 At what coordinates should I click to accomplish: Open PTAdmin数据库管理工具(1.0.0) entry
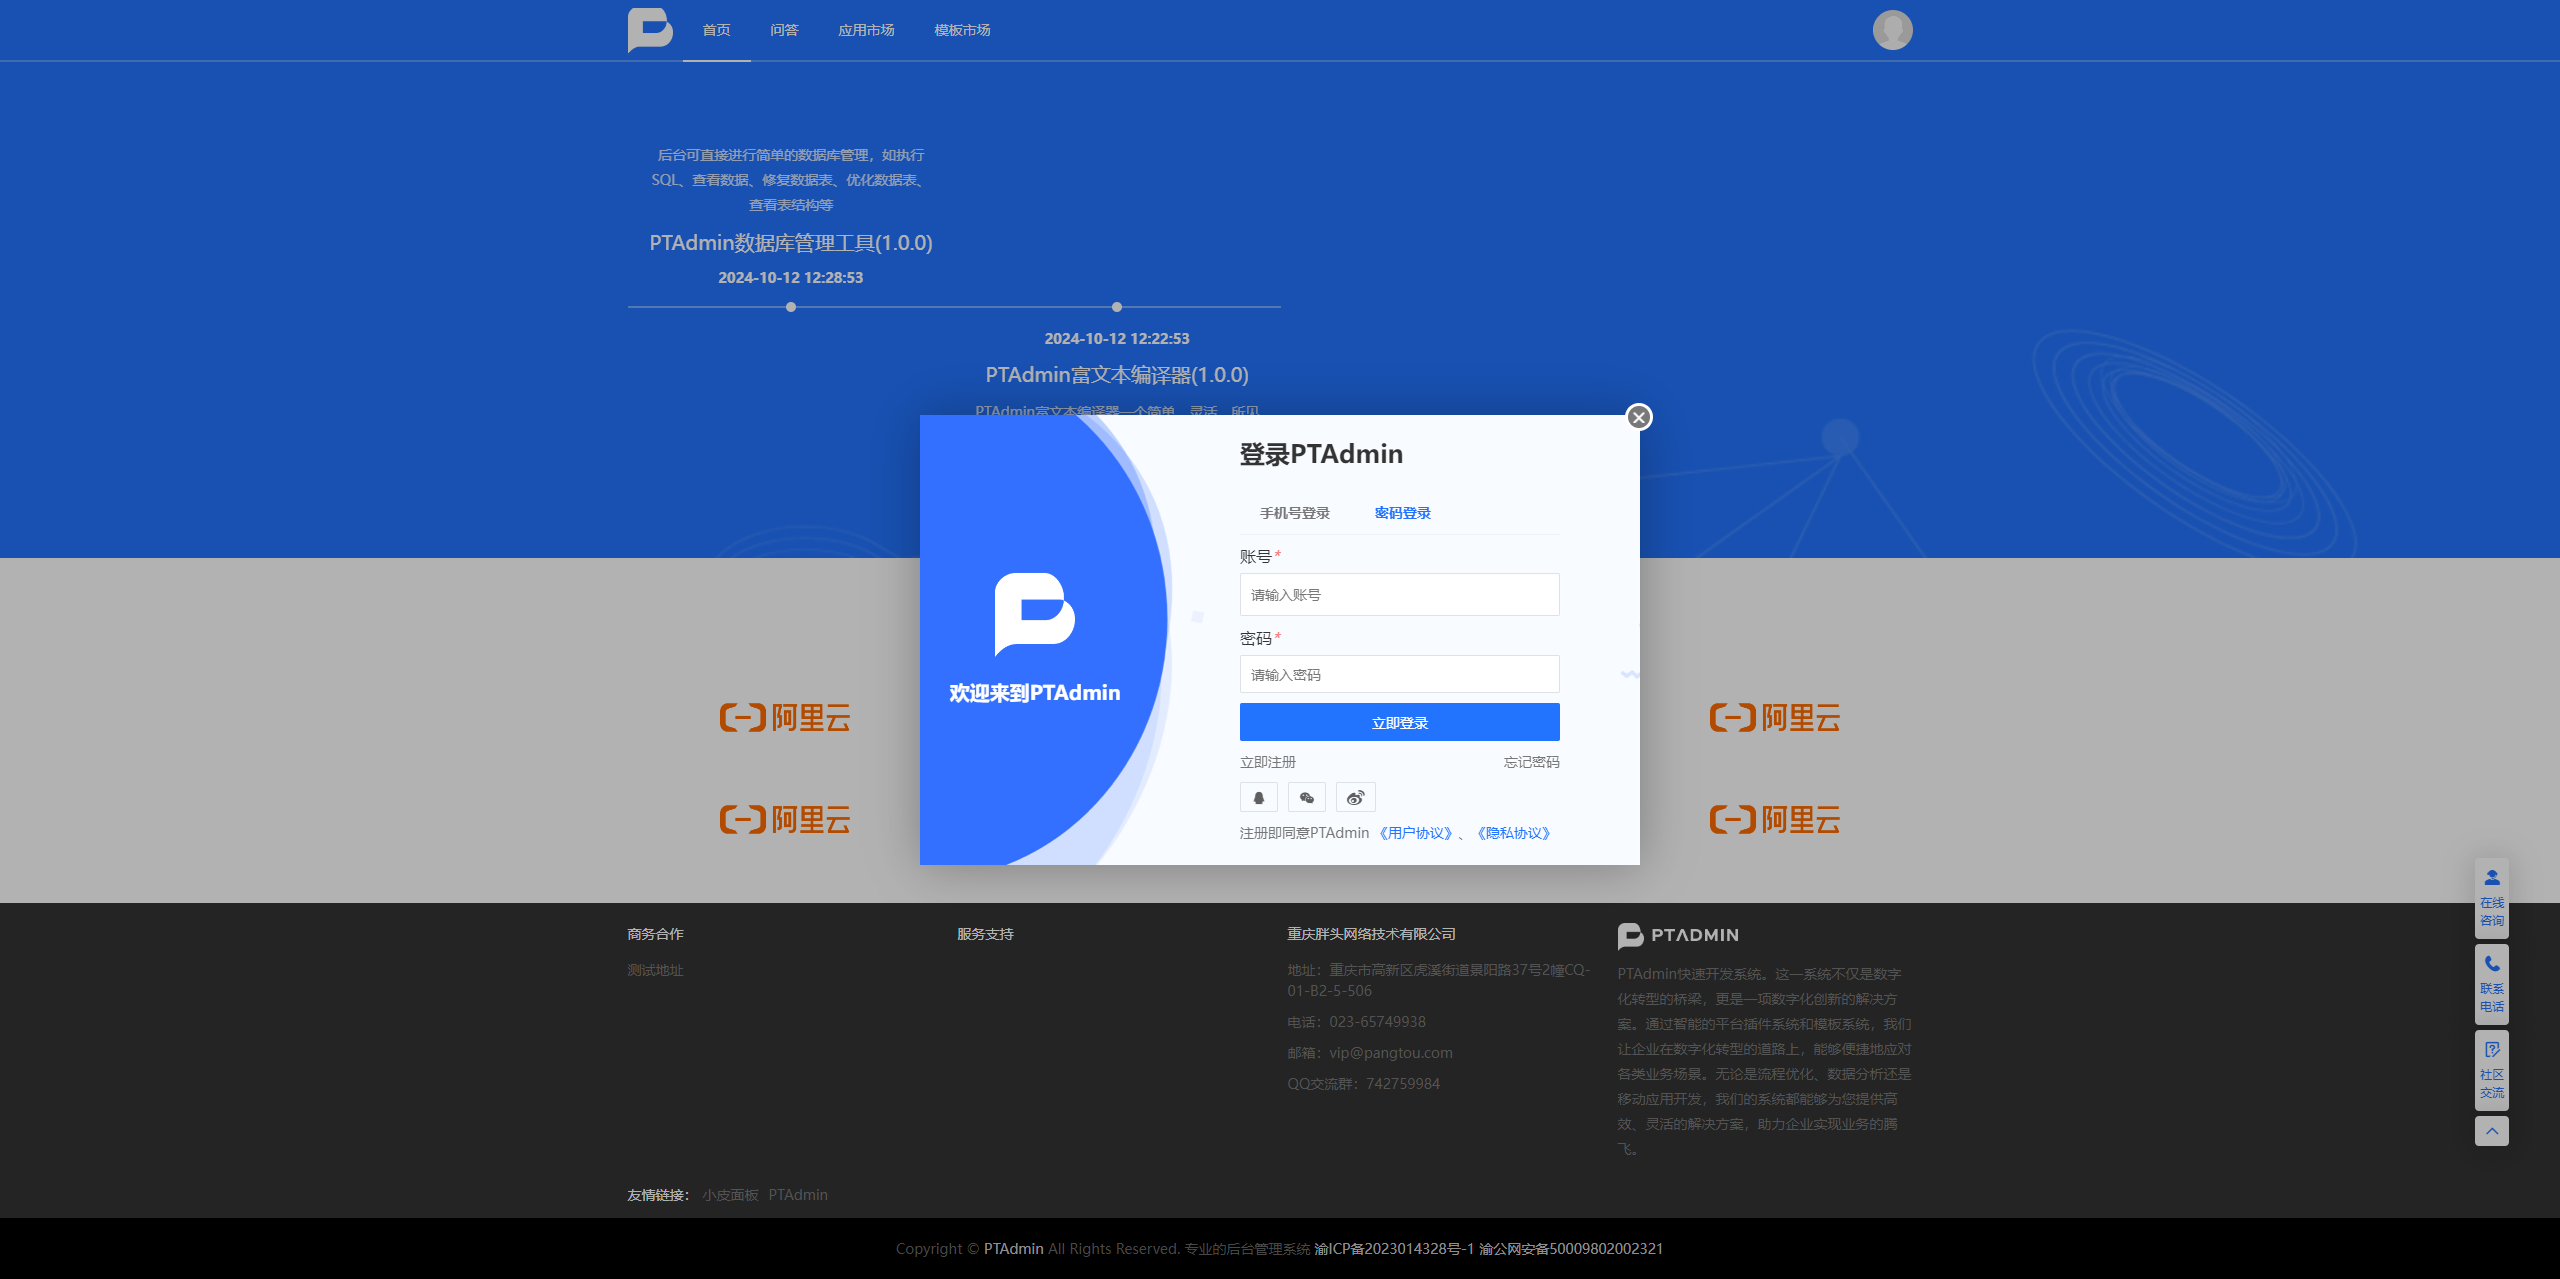pyautogui.click(x=790, y=243)
